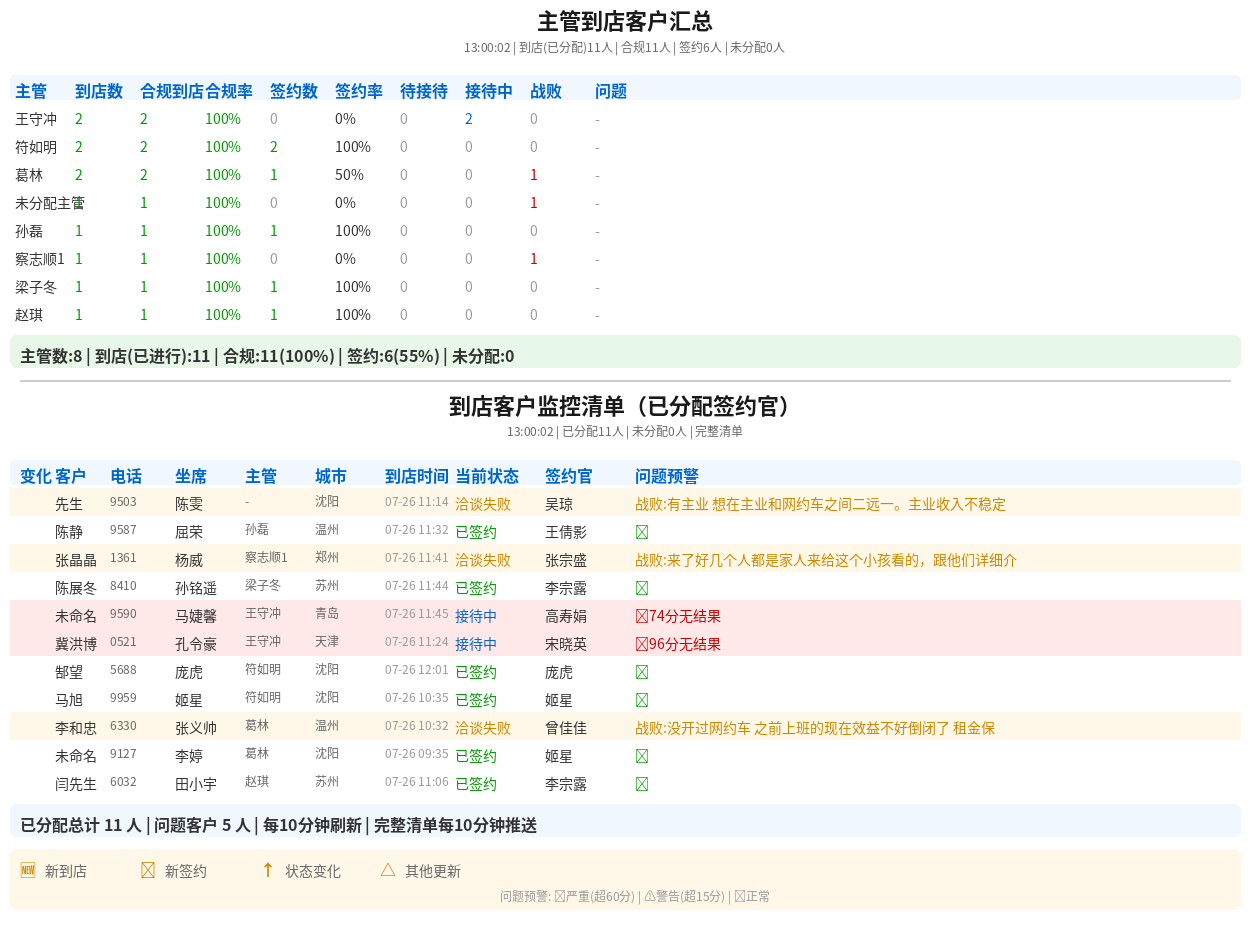Screen dimensions: 1250x952
Task: Click customer 张晶晶 in the monitoring list
Action: point(76,560)
